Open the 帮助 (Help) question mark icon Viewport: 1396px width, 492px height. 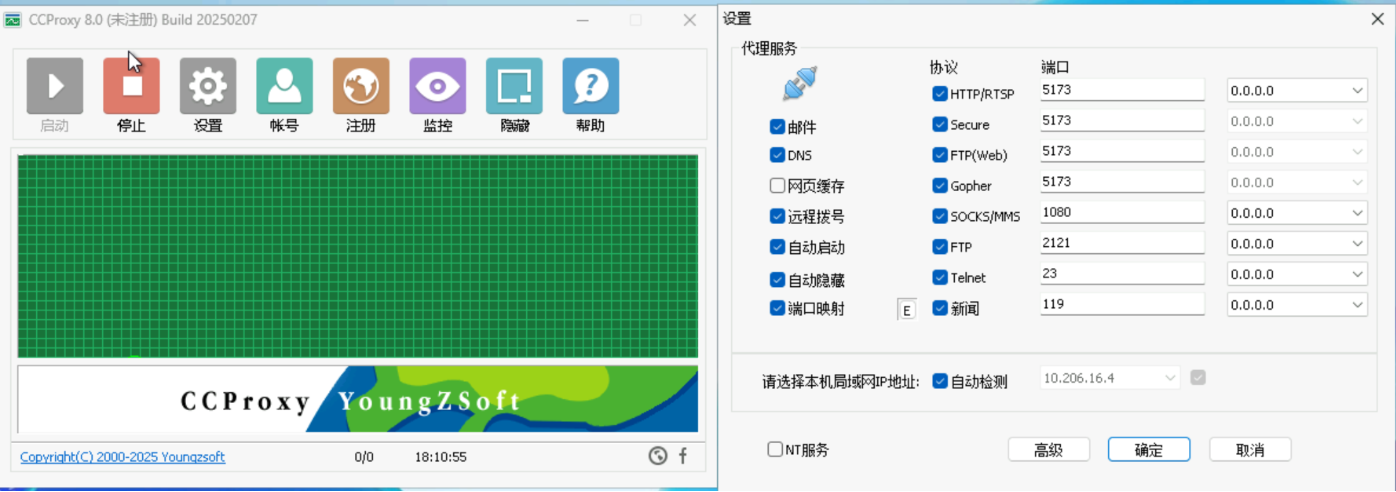click(590, 86)
